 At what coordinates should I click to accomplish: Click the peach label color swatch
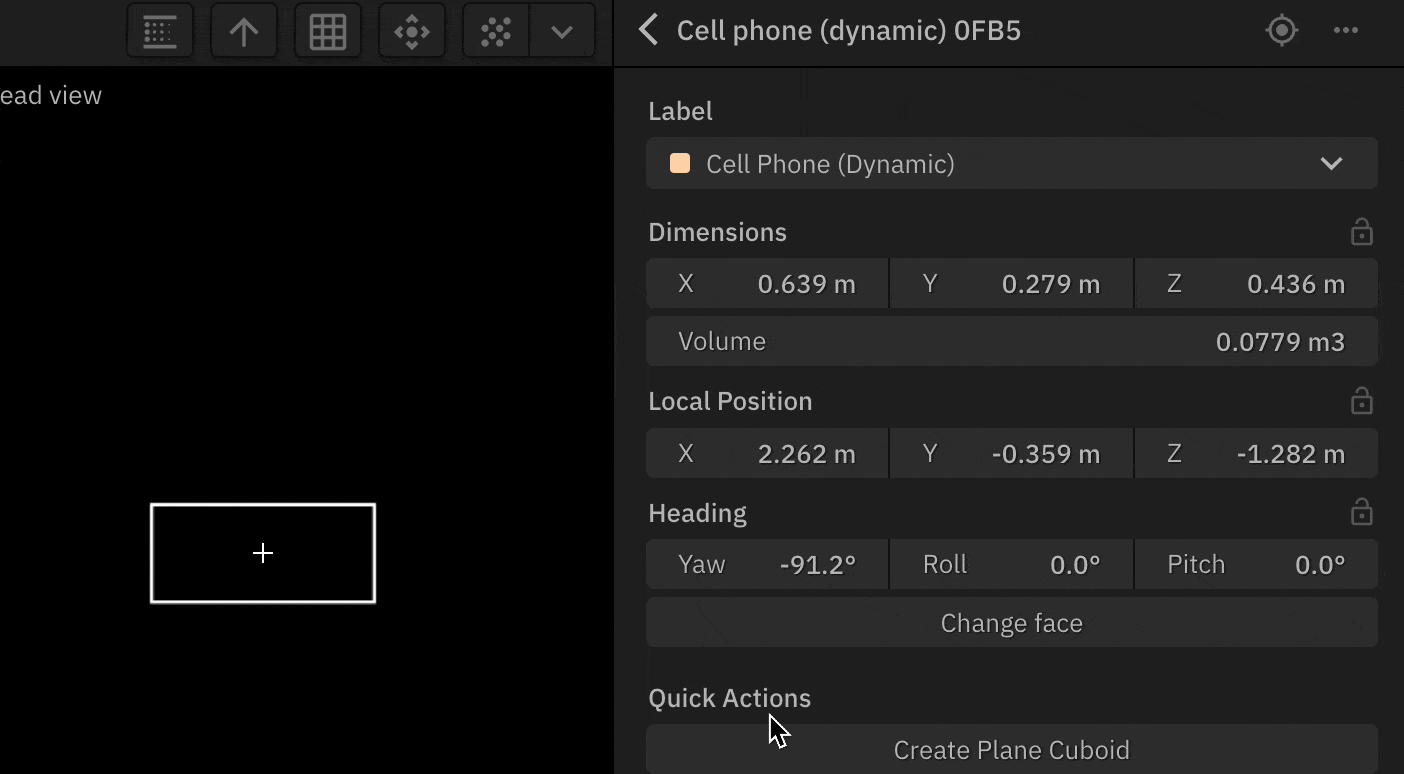[680, 164]
